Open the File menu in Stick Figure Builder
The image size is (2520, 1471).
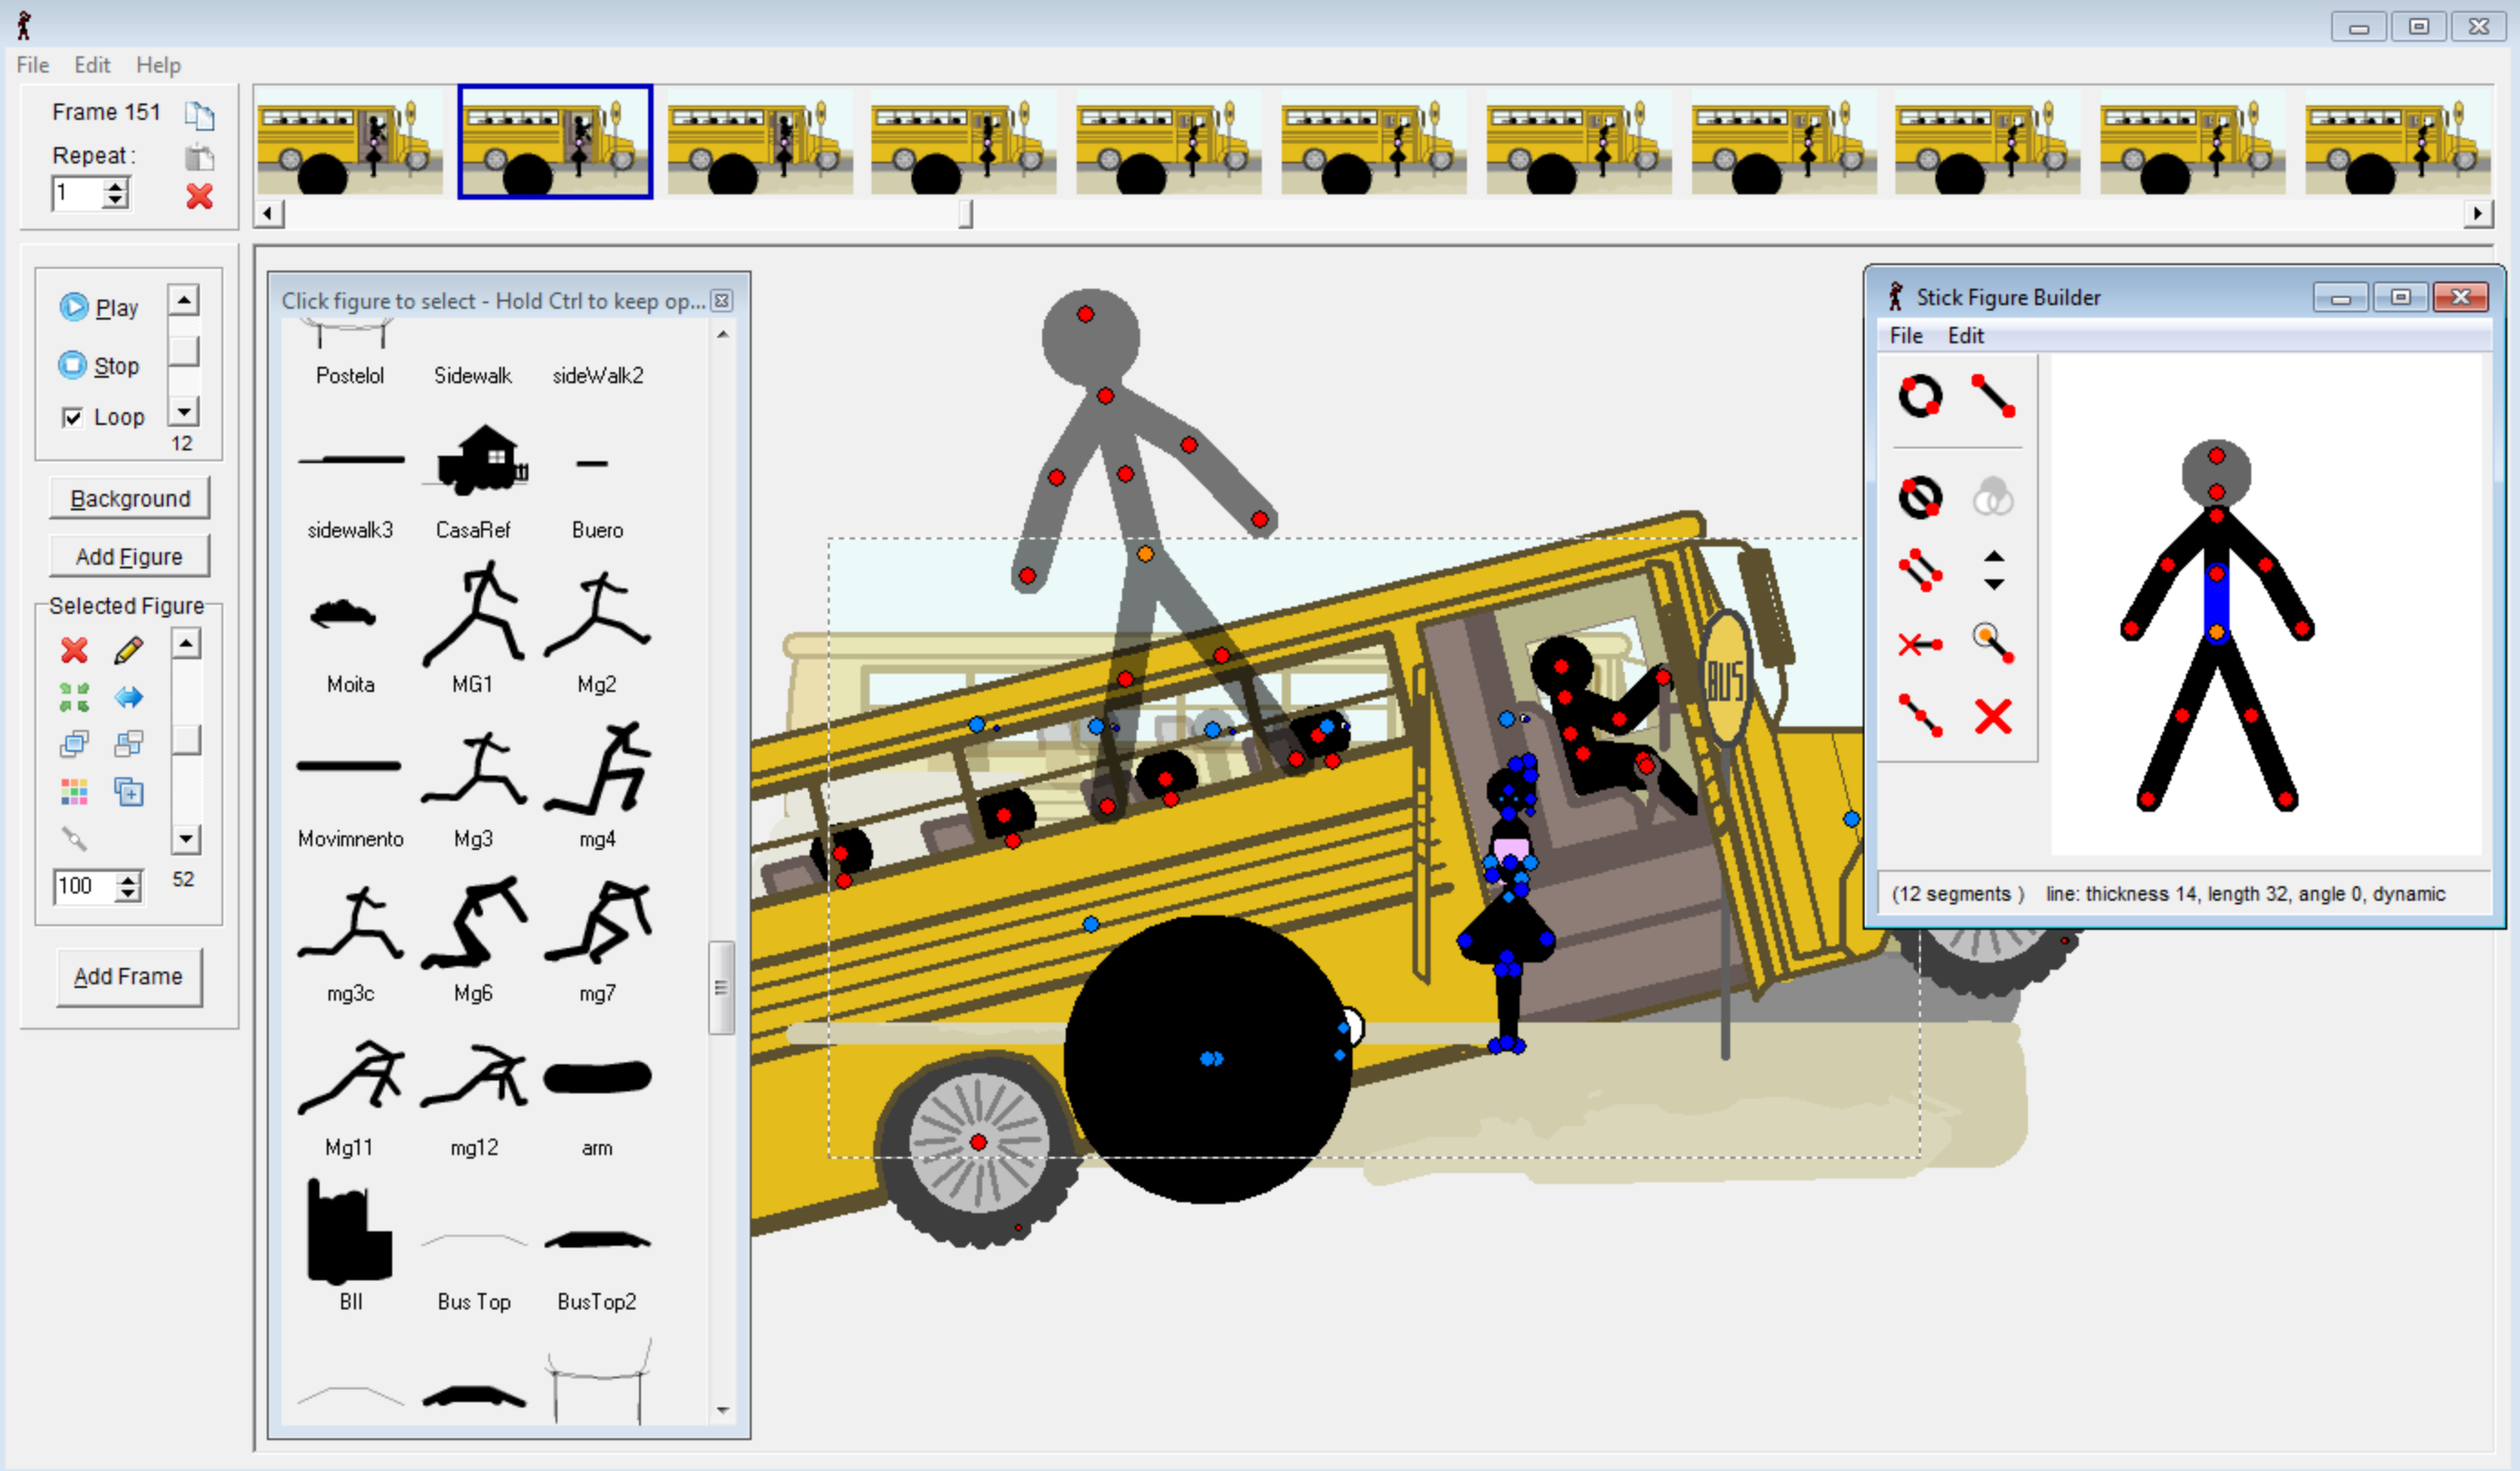click(1905, 336)
